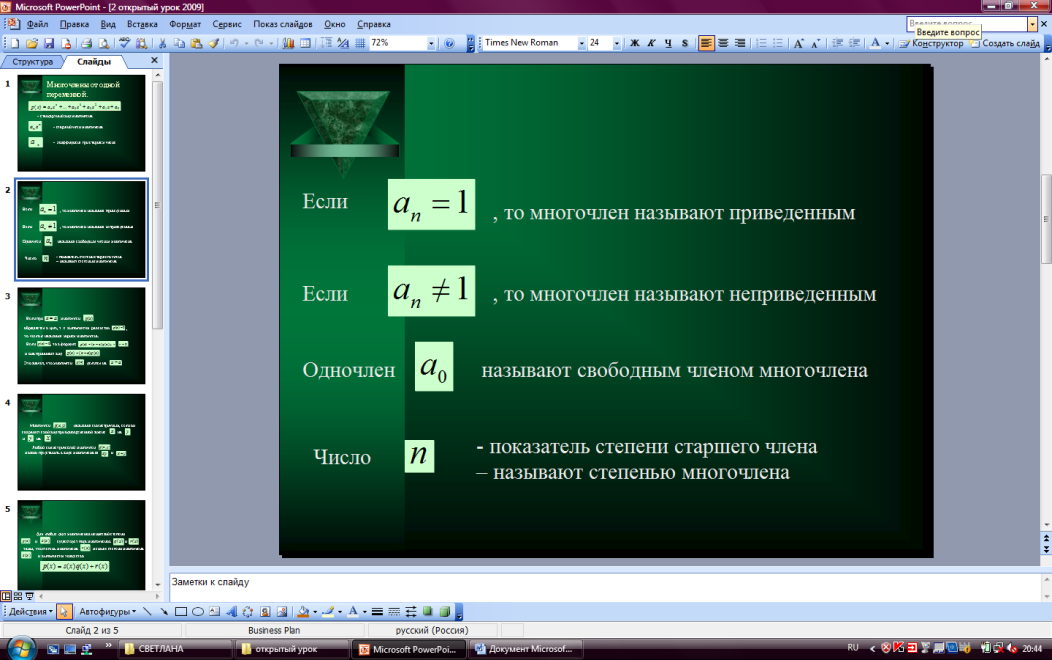Select slide 4 thumbnail
This screenshot has width=1052, height=660.
81,442
